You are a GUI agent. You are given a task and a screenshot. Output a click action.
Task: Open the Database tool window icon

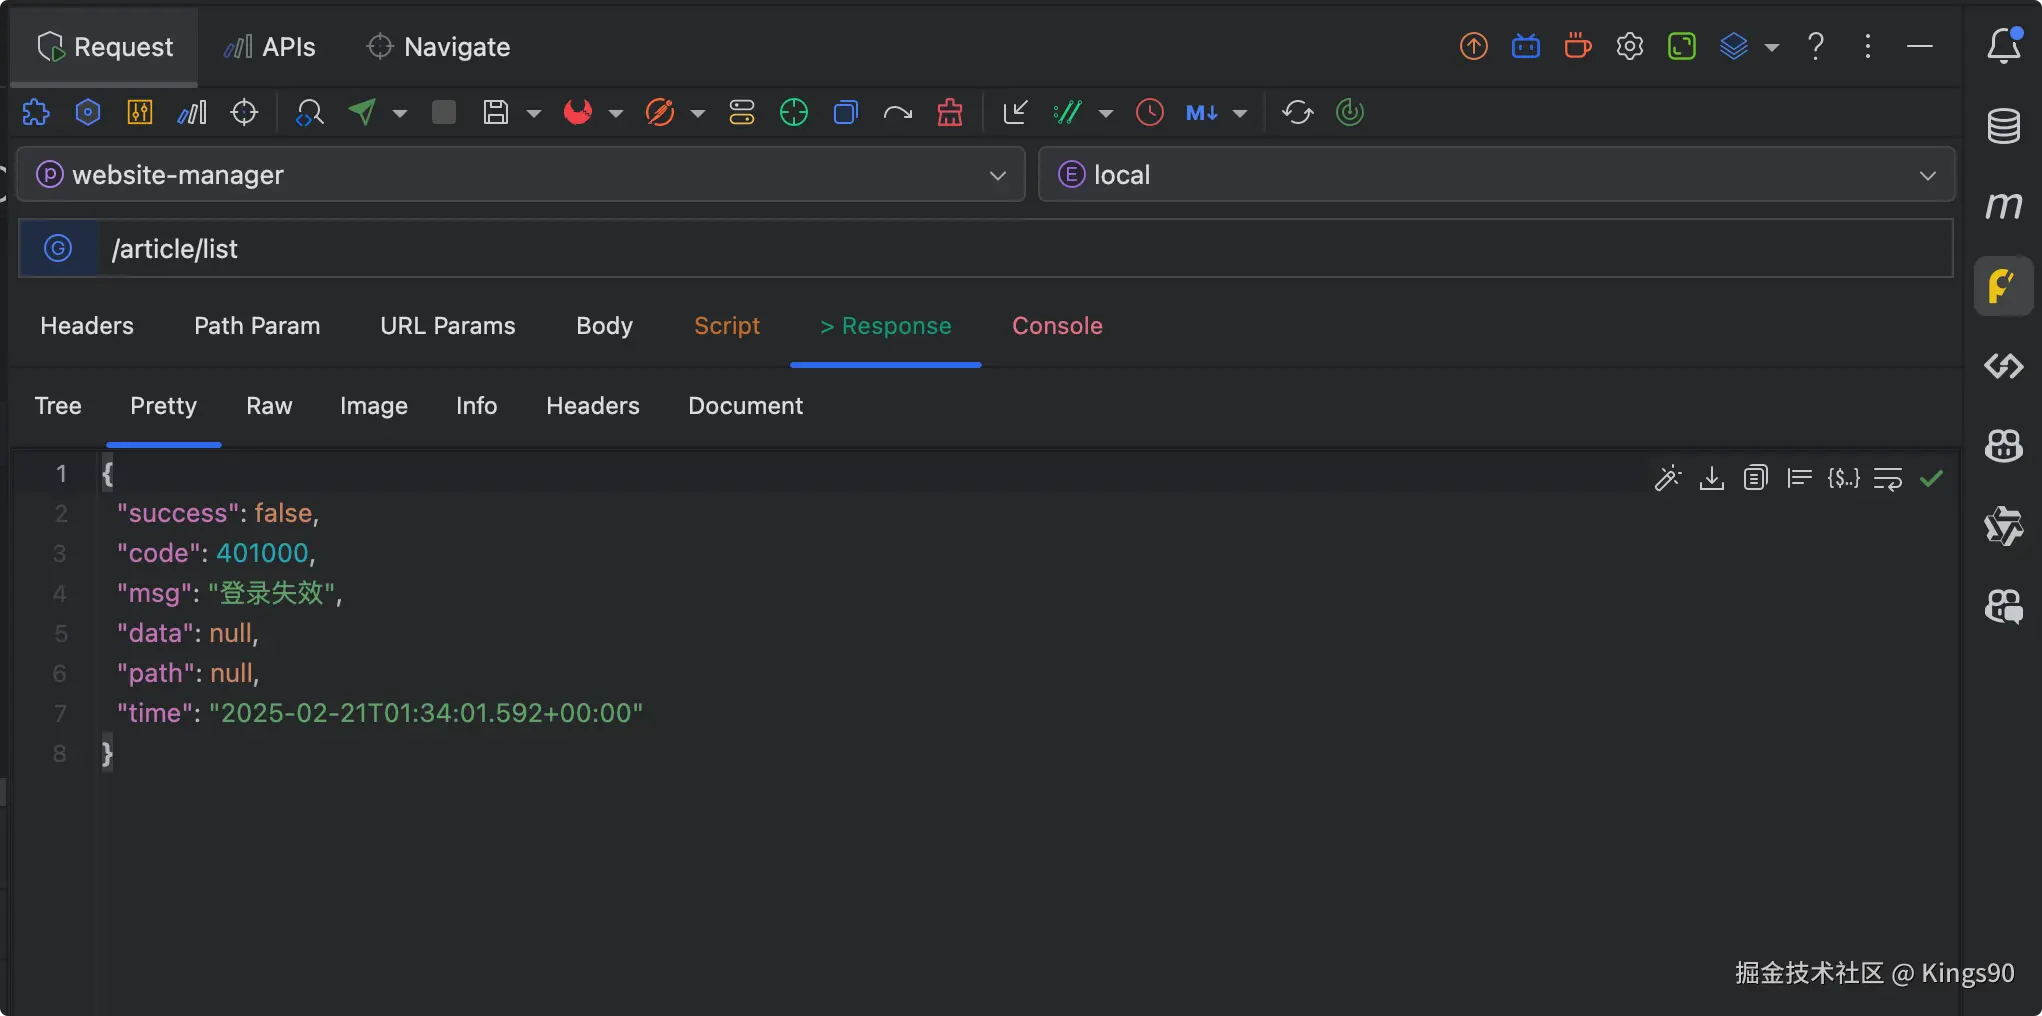point(2004,126)
